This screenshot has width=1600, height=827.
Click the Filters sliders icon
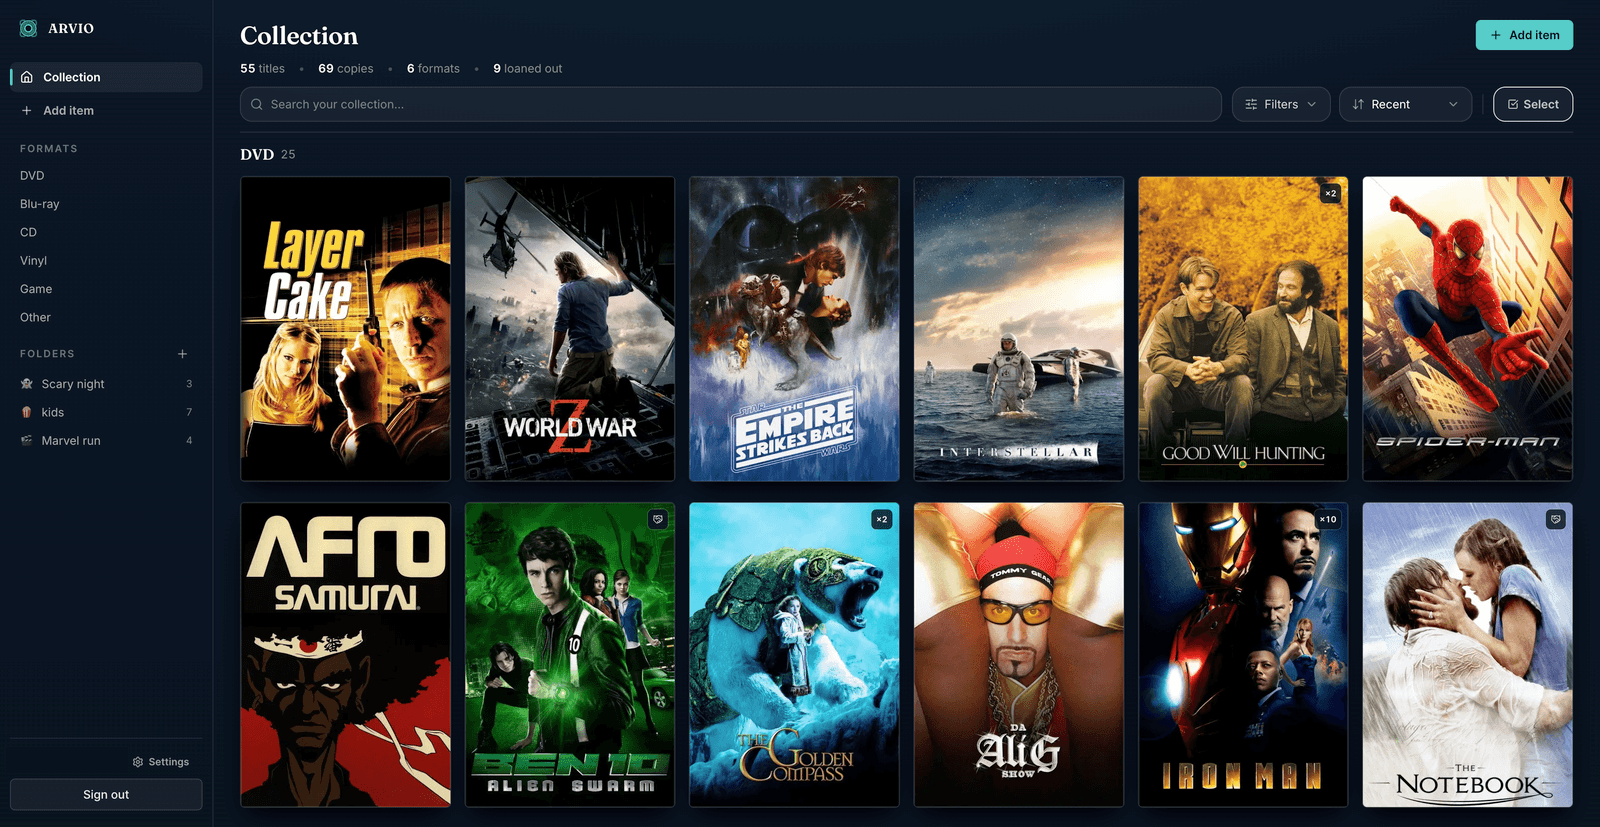[1251, 104]
